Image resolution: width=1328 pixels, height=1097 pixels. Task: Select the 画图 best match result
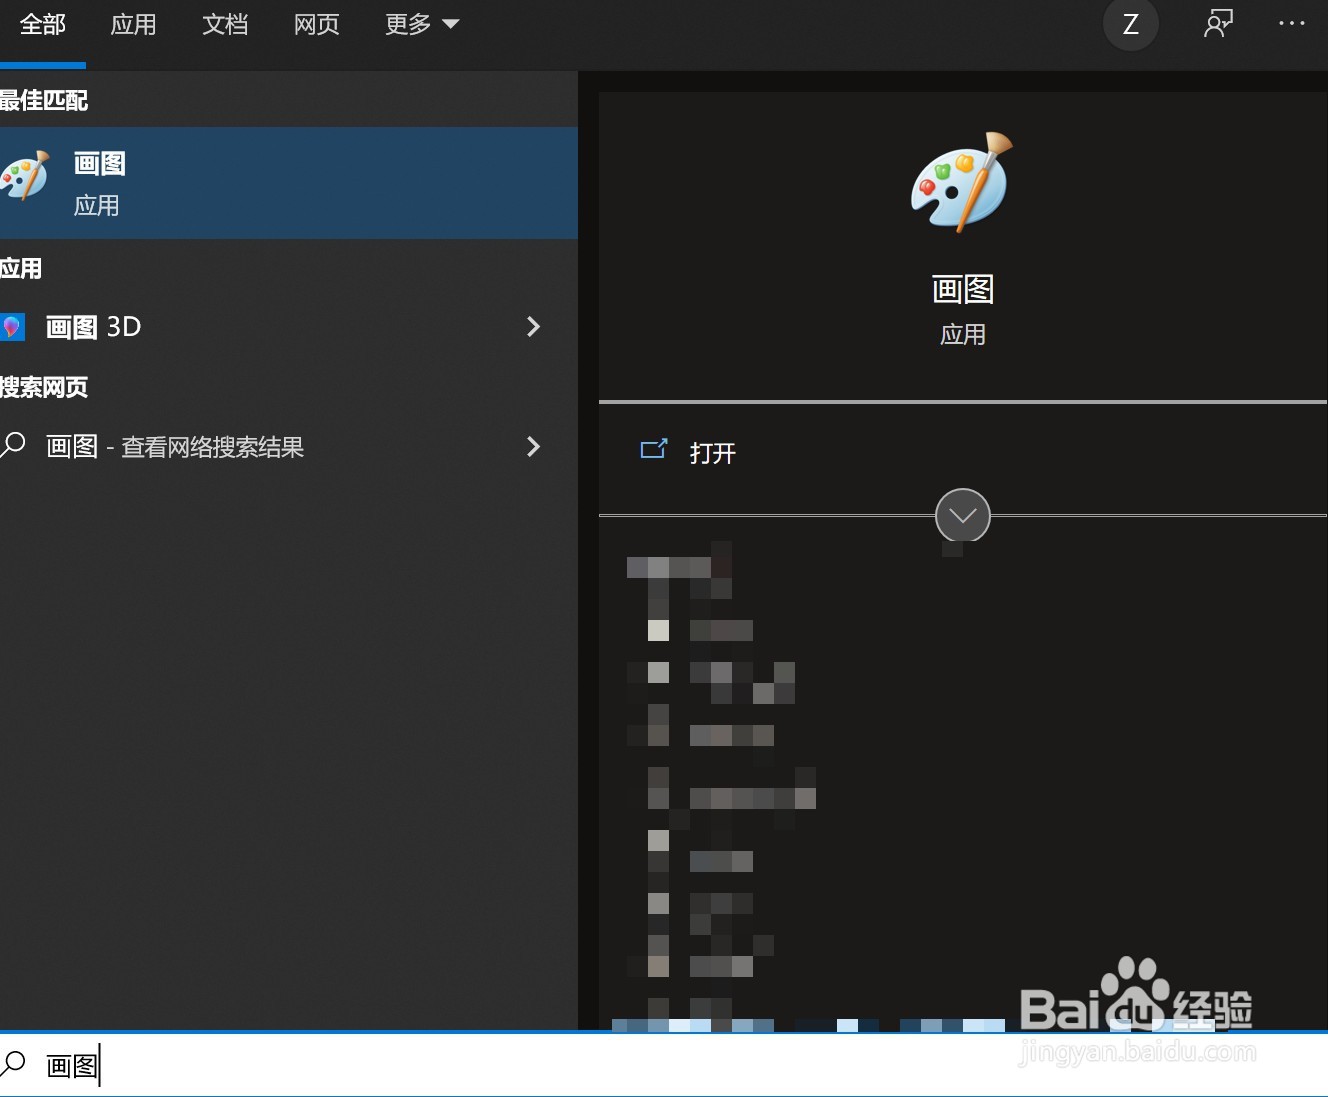tap(289, 183)
